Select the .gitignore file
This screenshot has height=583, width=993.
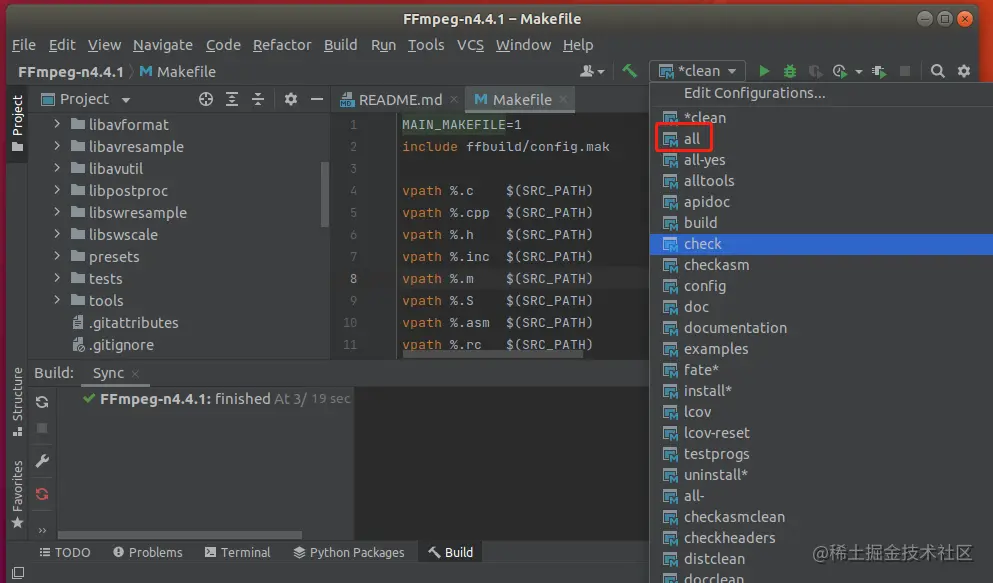[x=113, y=344]
